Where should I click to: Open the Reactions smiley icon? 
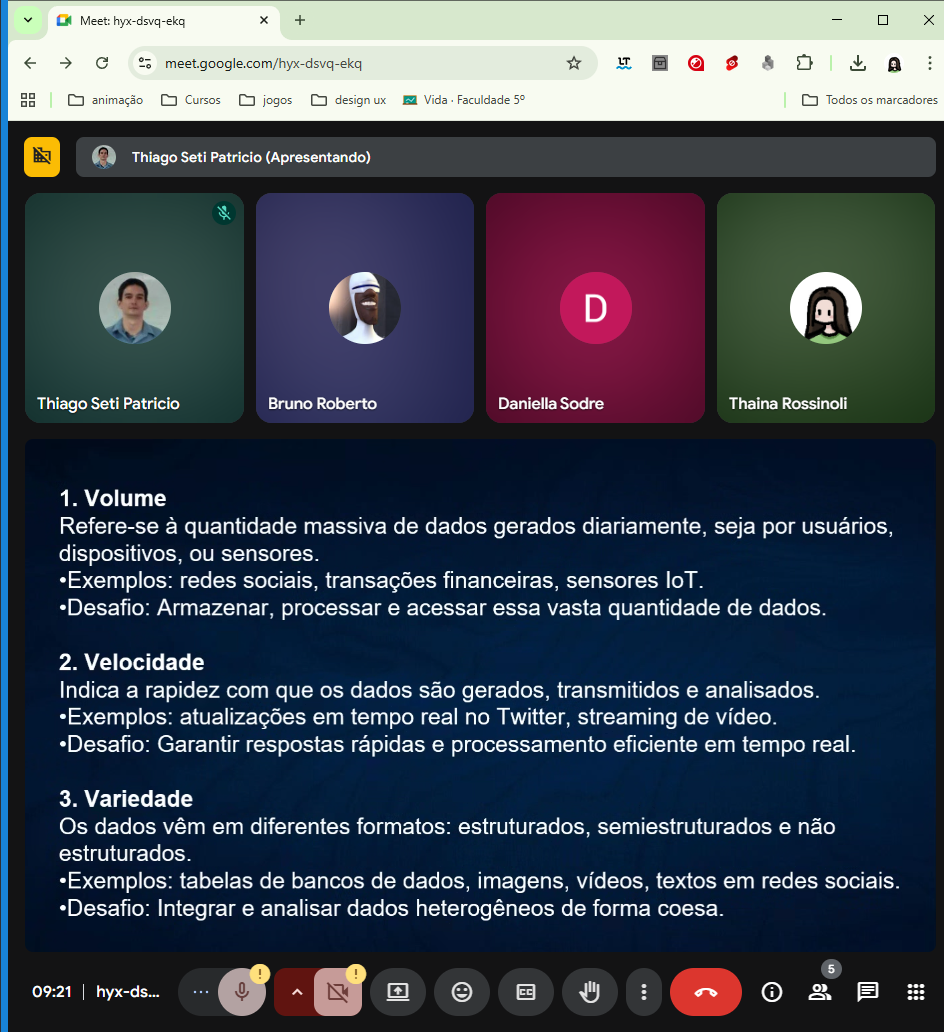tap(462, 992)
